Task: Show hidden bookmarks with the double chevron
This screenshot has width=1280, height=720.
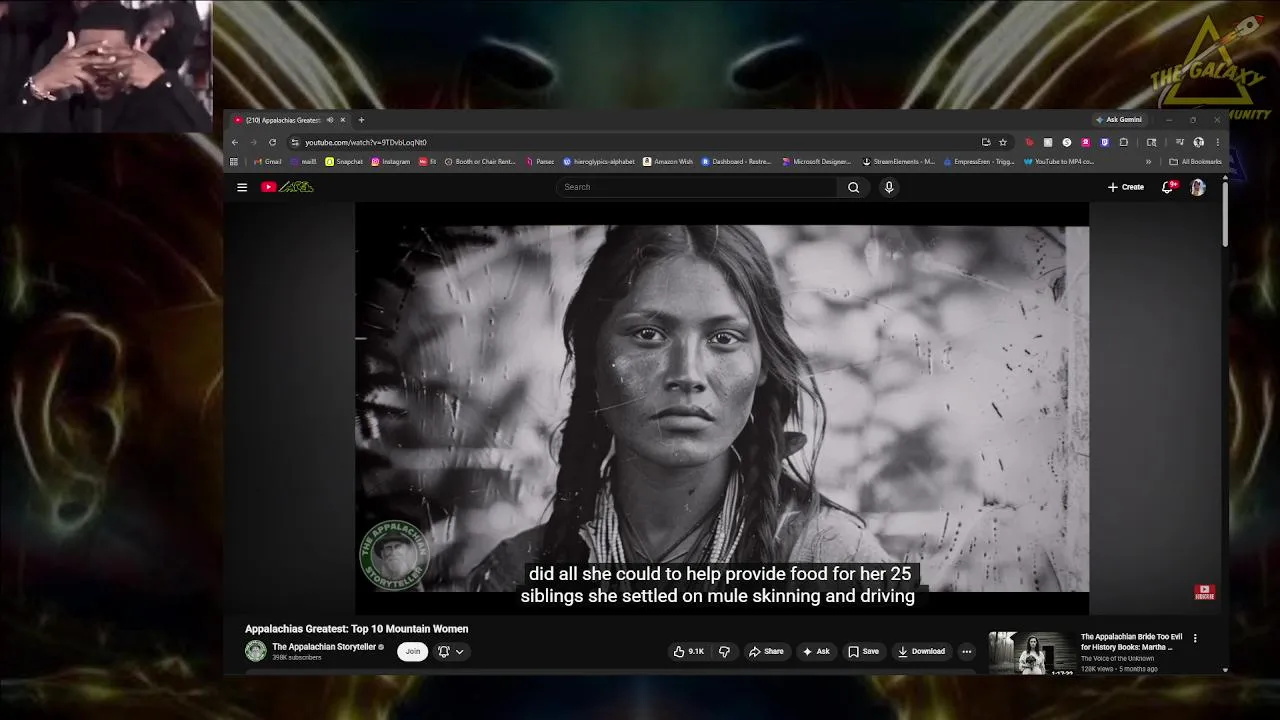Action: click(1148, 161)
